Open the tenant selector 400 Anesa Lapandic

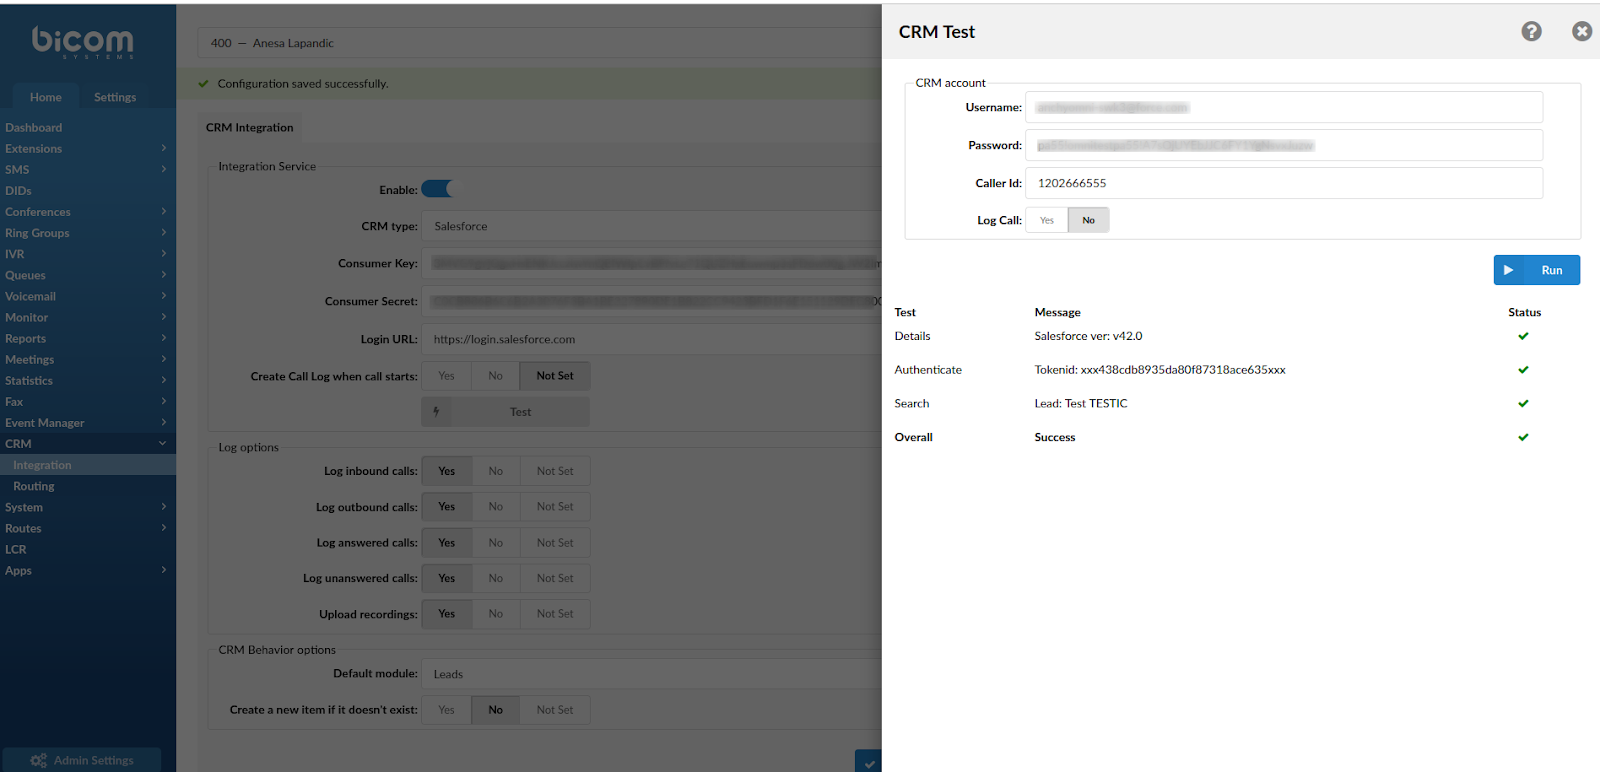pyautogui.click(x=540, y=43)
